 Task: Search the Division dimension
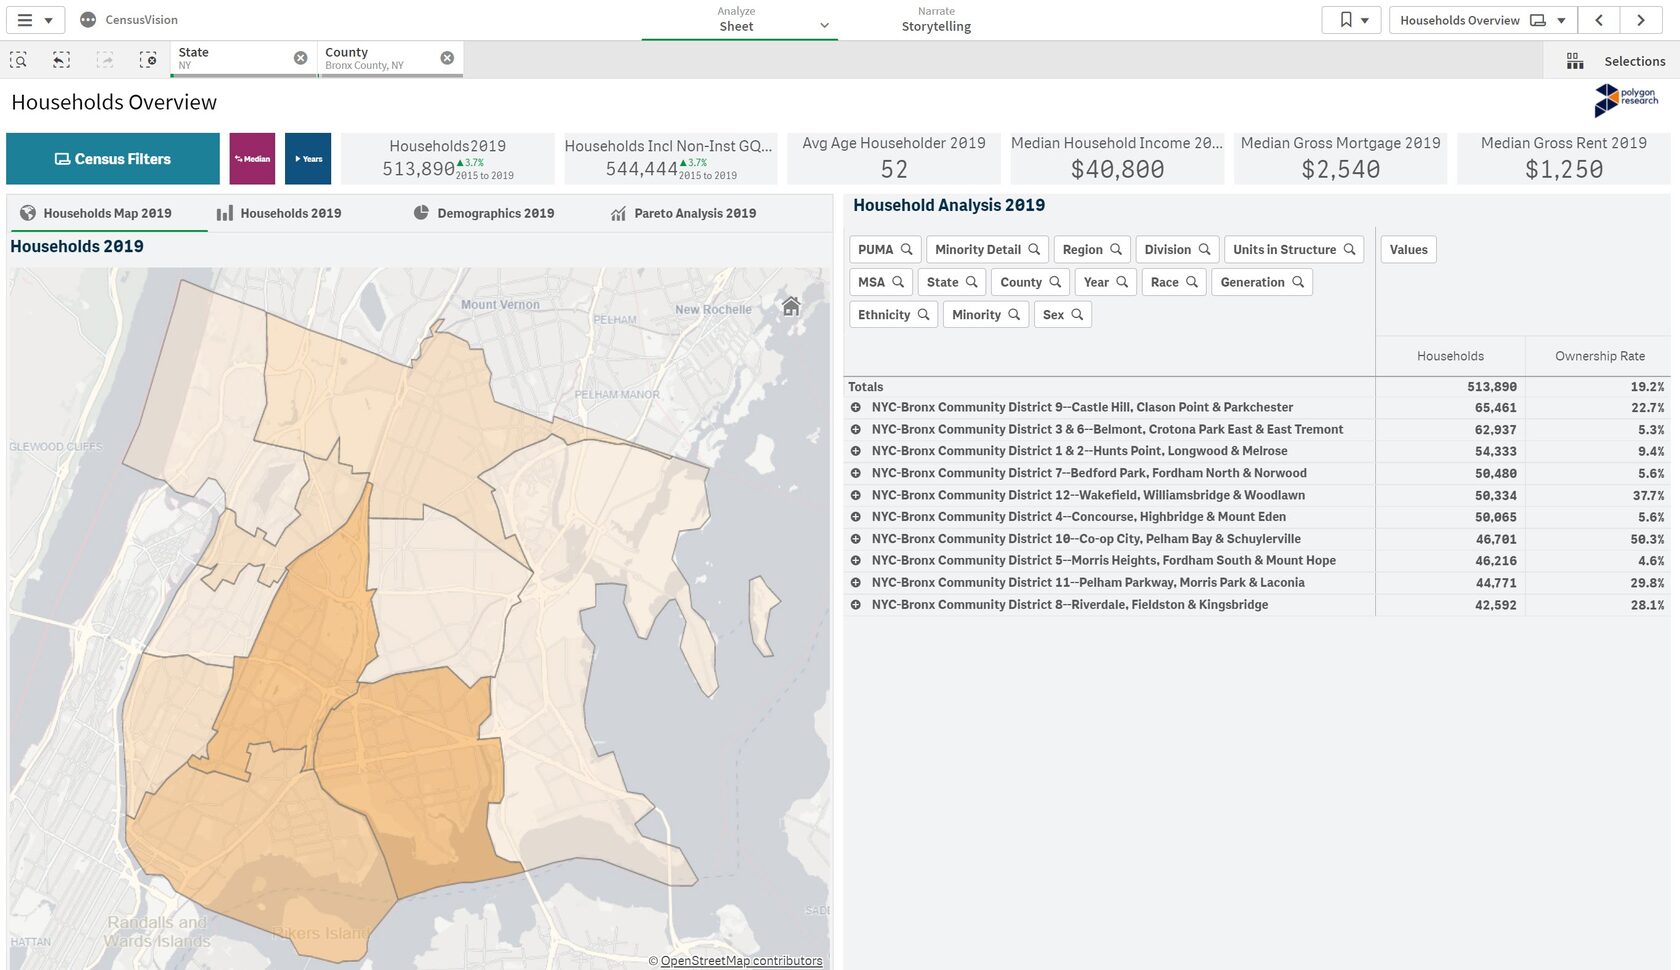1177,249
